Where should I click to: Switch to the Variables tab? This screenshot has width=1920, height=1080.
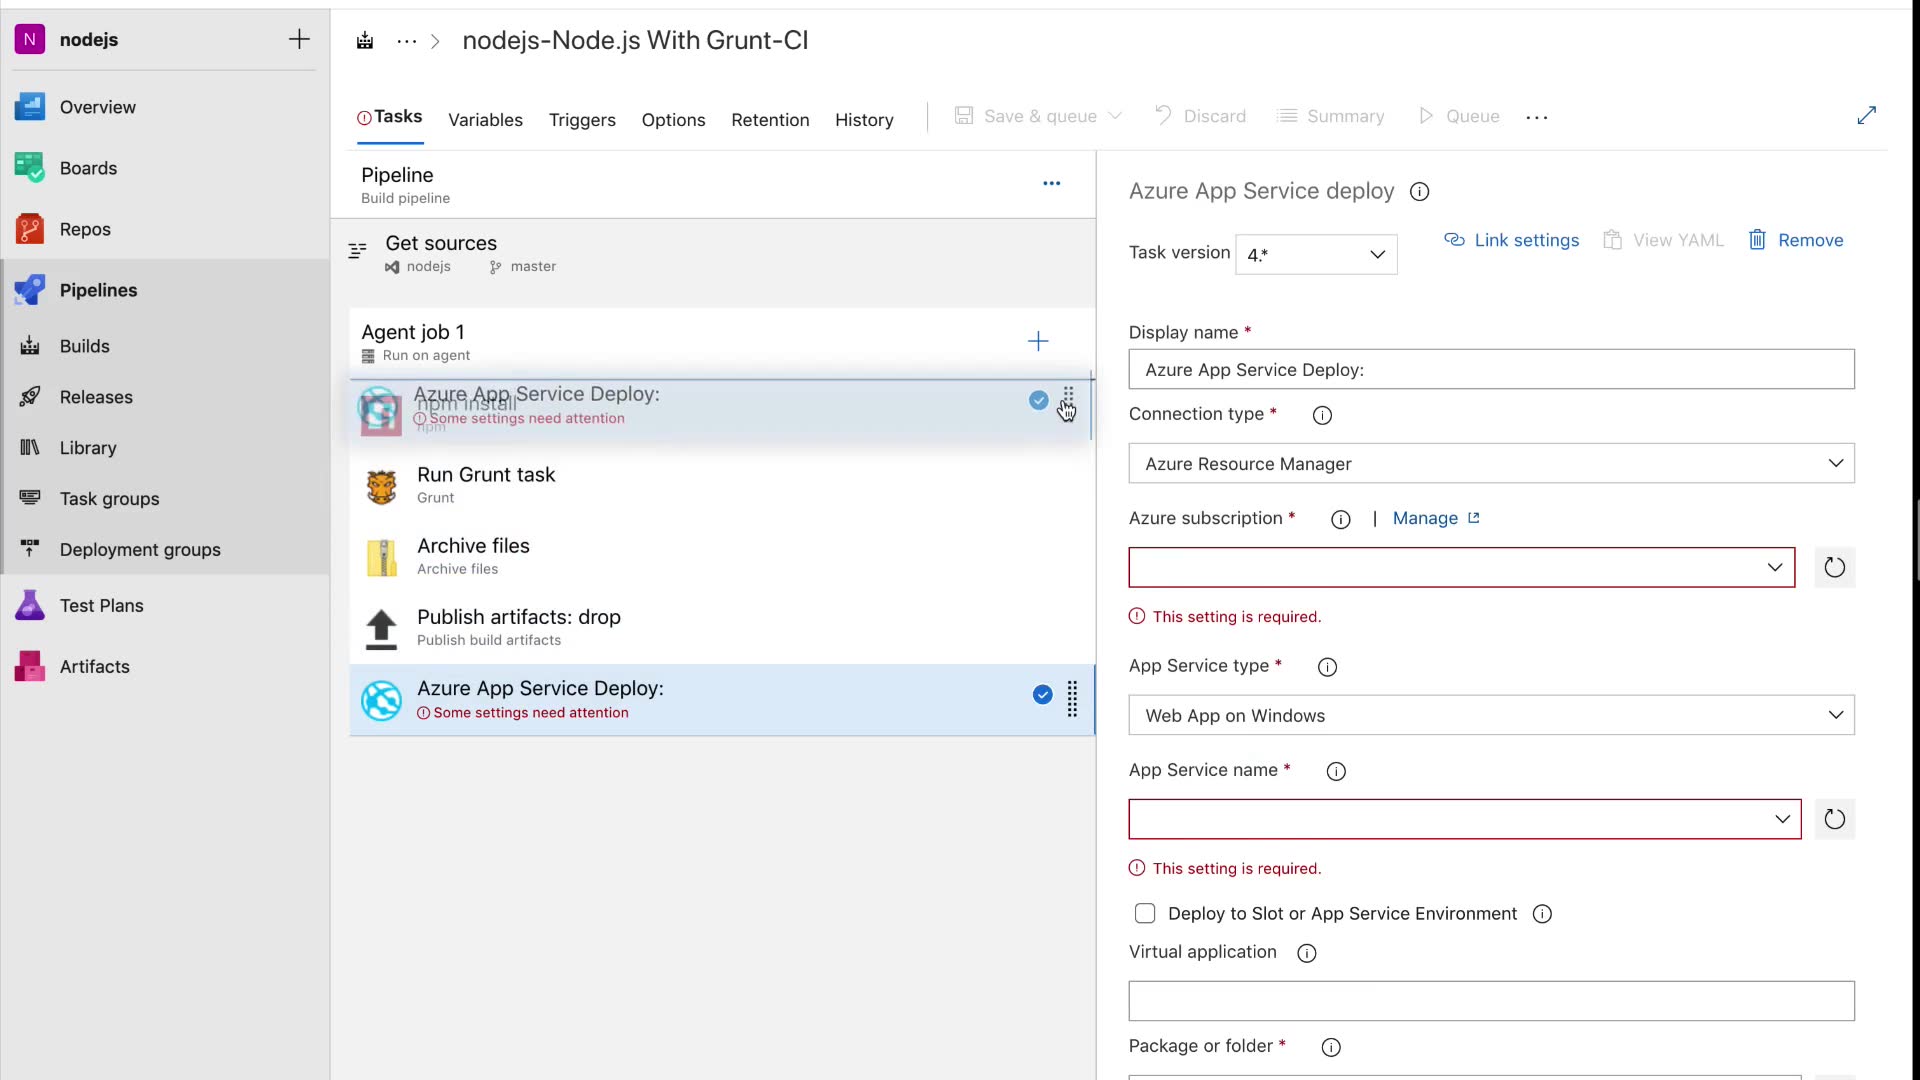click(485, 120)
